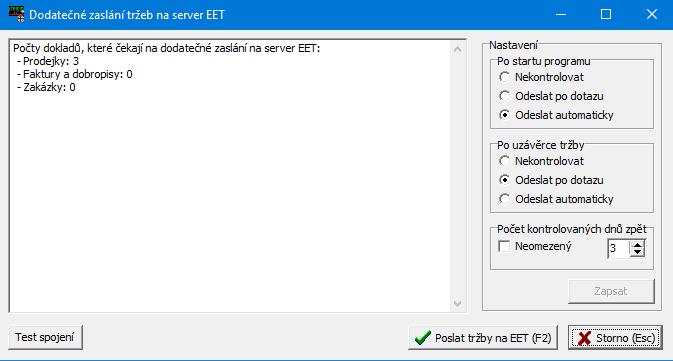673x361 pixels.
Task: Click the text area's scroll up arrow
Action: 458,50
